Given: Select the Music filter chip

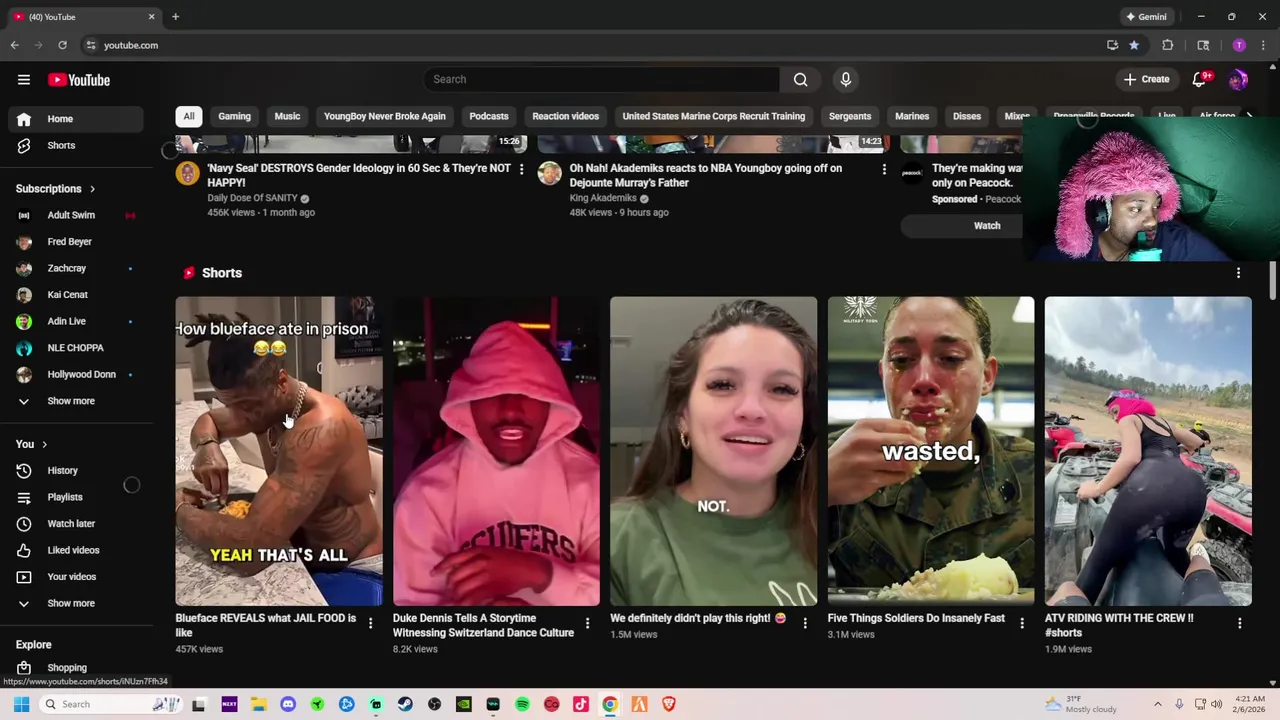Looking at the screenshot, I should pyautogui.click(x=287, y=116).
